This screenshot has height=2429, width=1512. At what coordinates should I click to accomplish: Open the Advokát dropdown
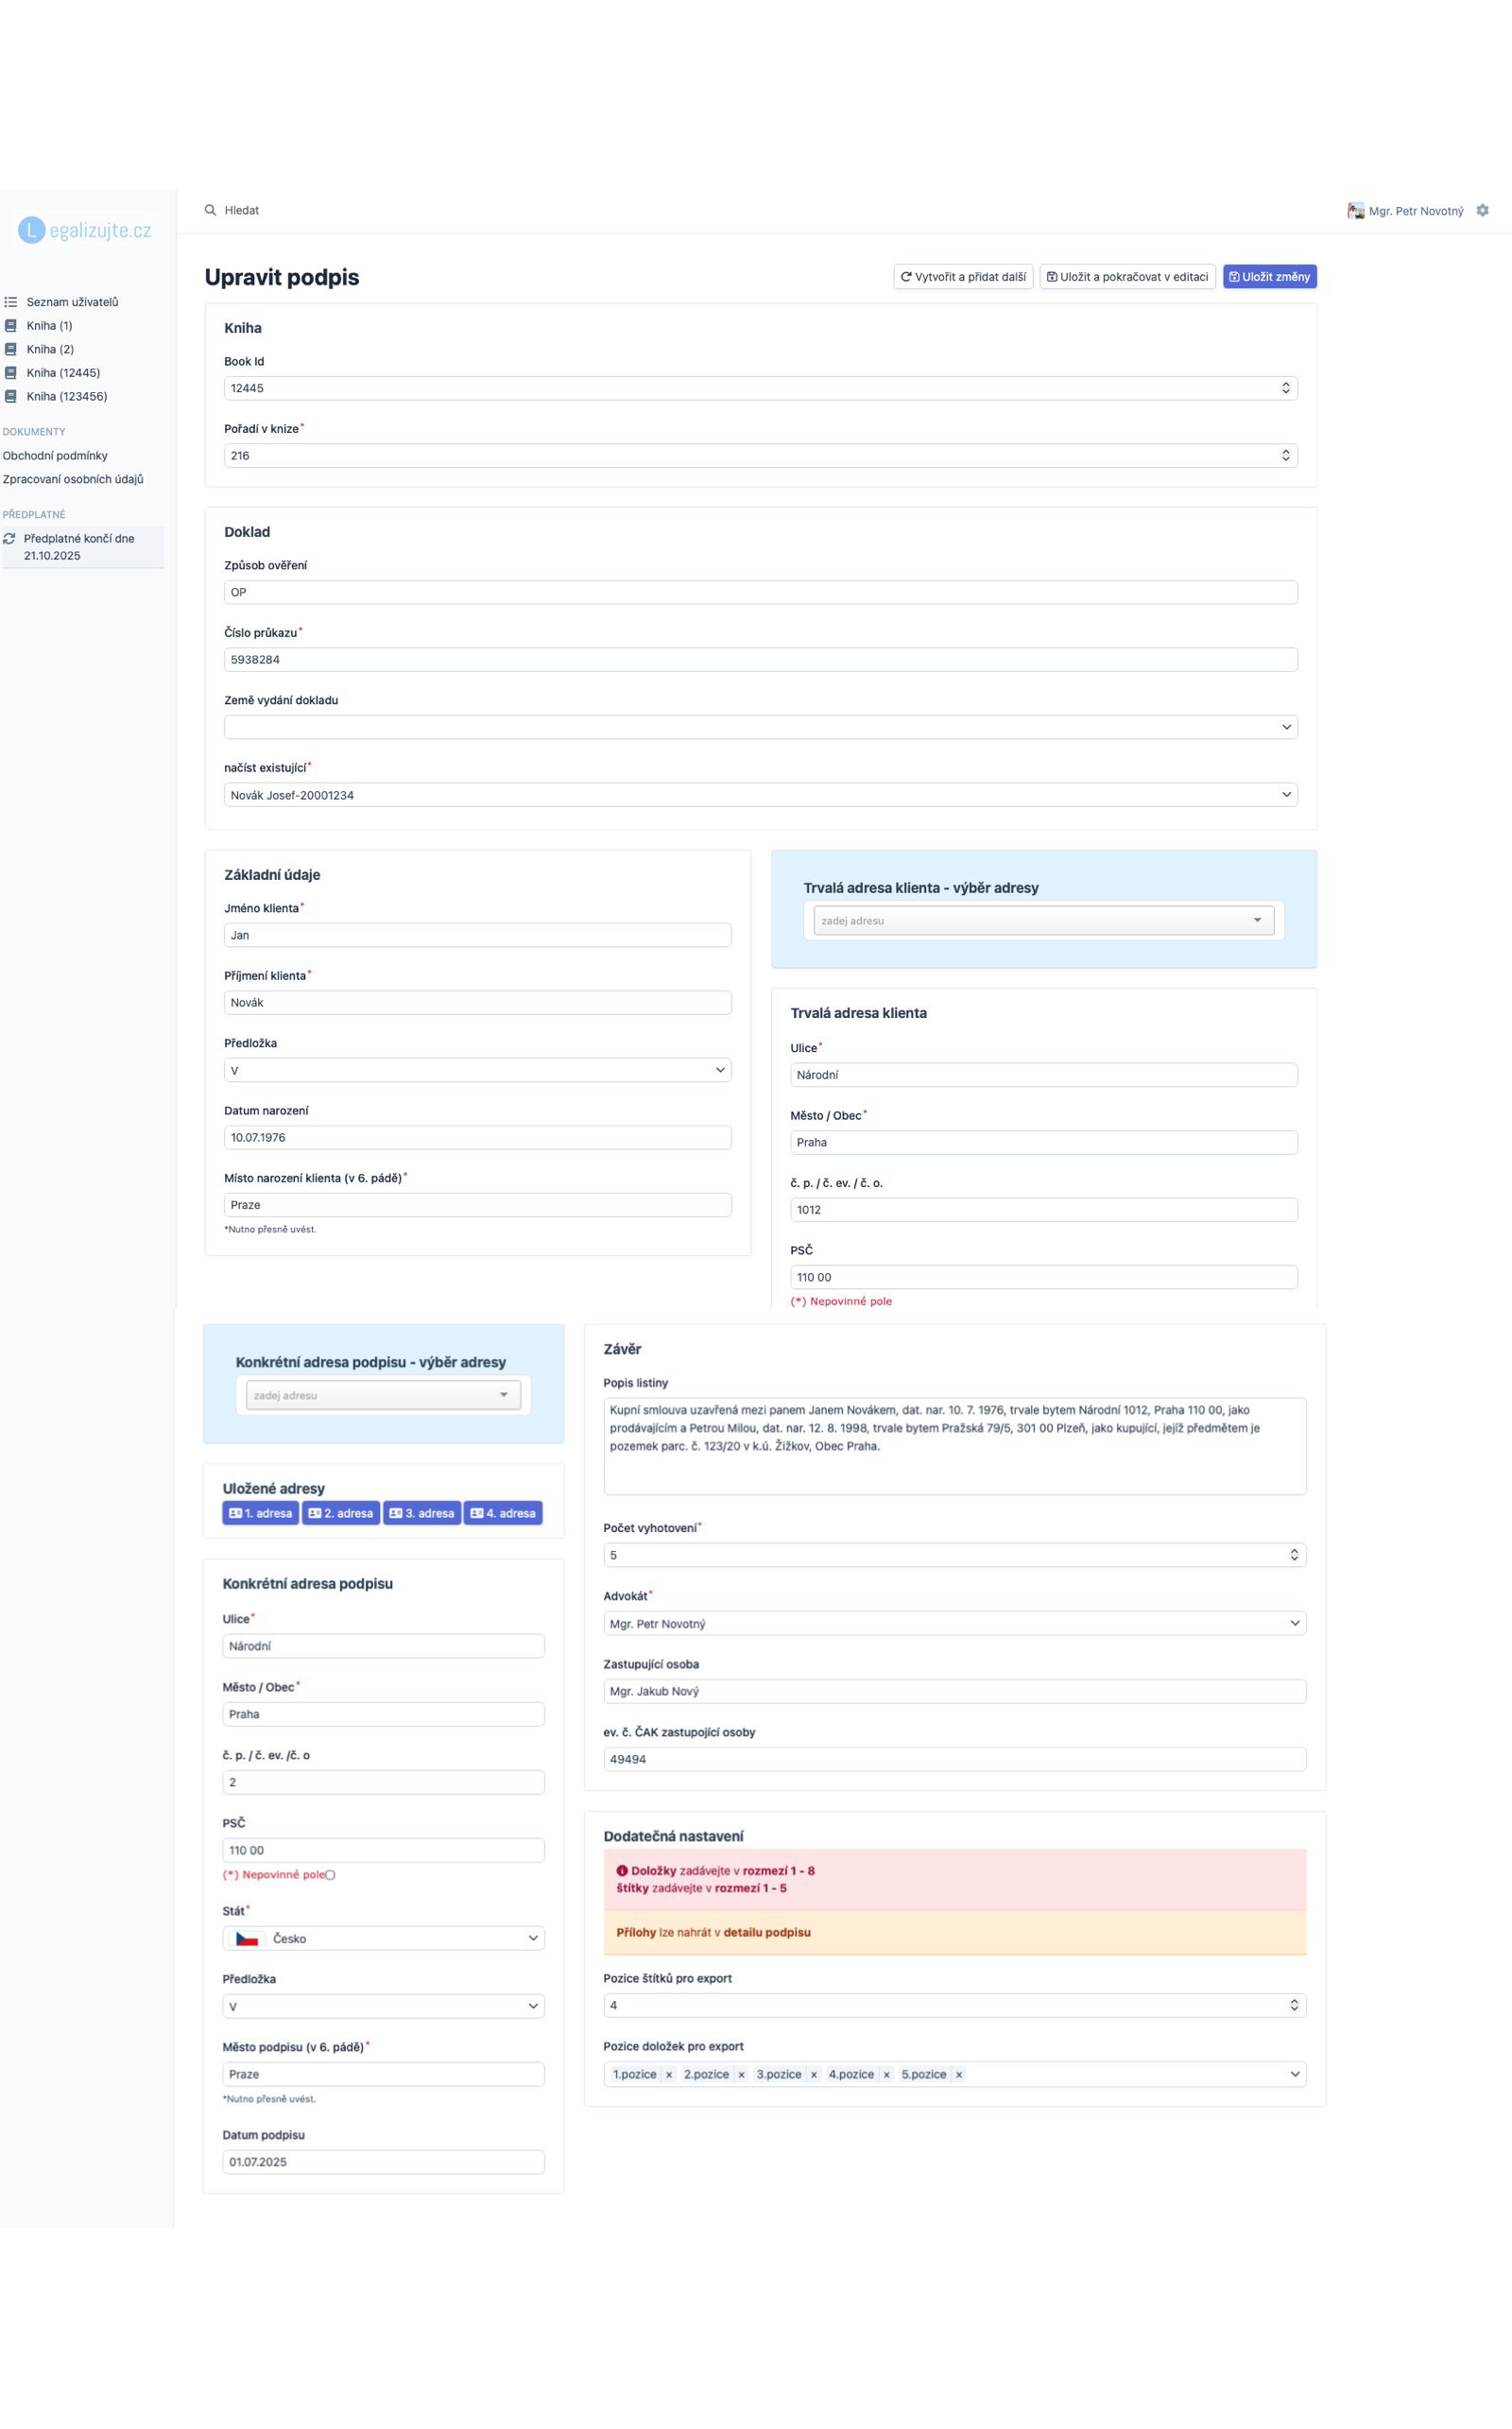tap(954, 1623)
